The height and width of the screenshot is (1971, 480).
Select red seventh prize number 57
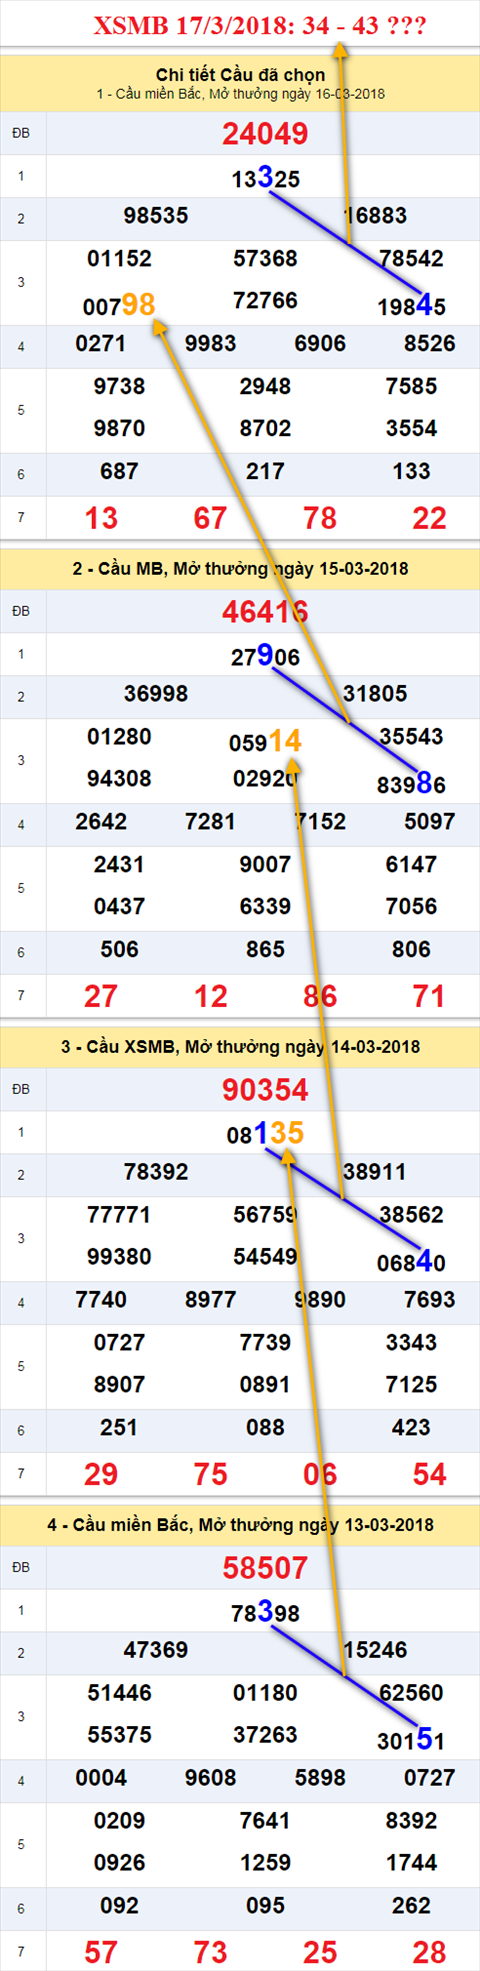coord(101,1952)
